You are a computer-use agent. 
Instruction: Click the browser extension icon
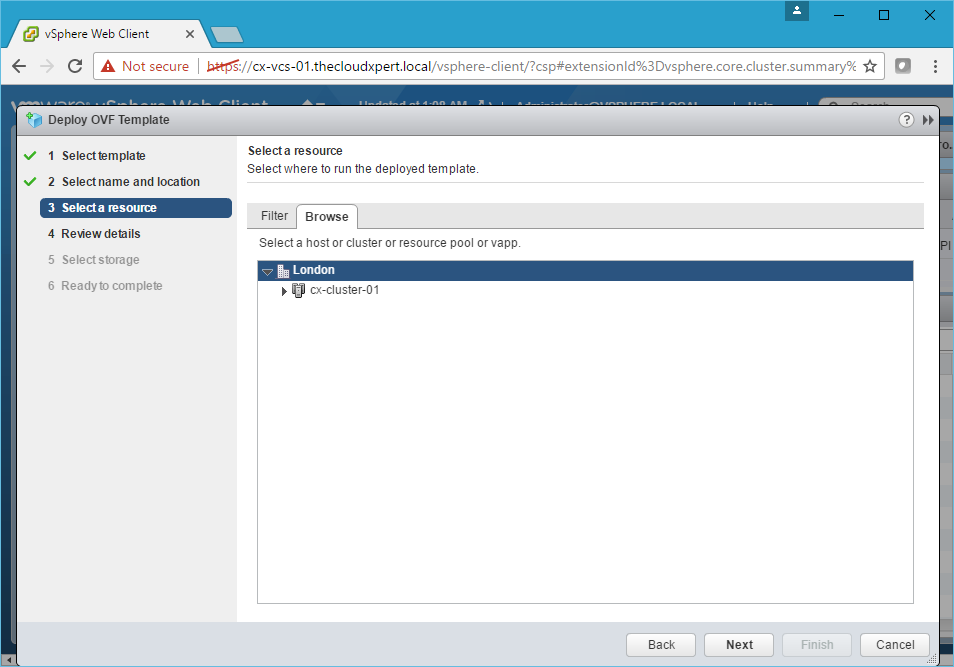(903, 66)
